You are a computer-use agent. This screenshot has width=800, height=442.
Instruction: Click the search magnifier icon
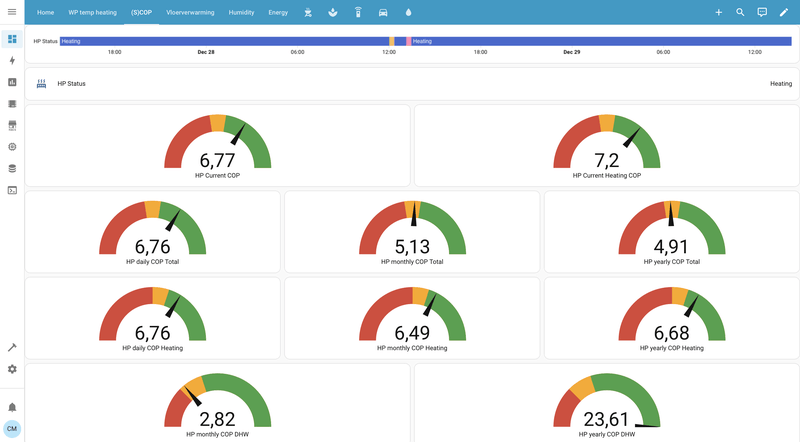click(x=740, y=12)
